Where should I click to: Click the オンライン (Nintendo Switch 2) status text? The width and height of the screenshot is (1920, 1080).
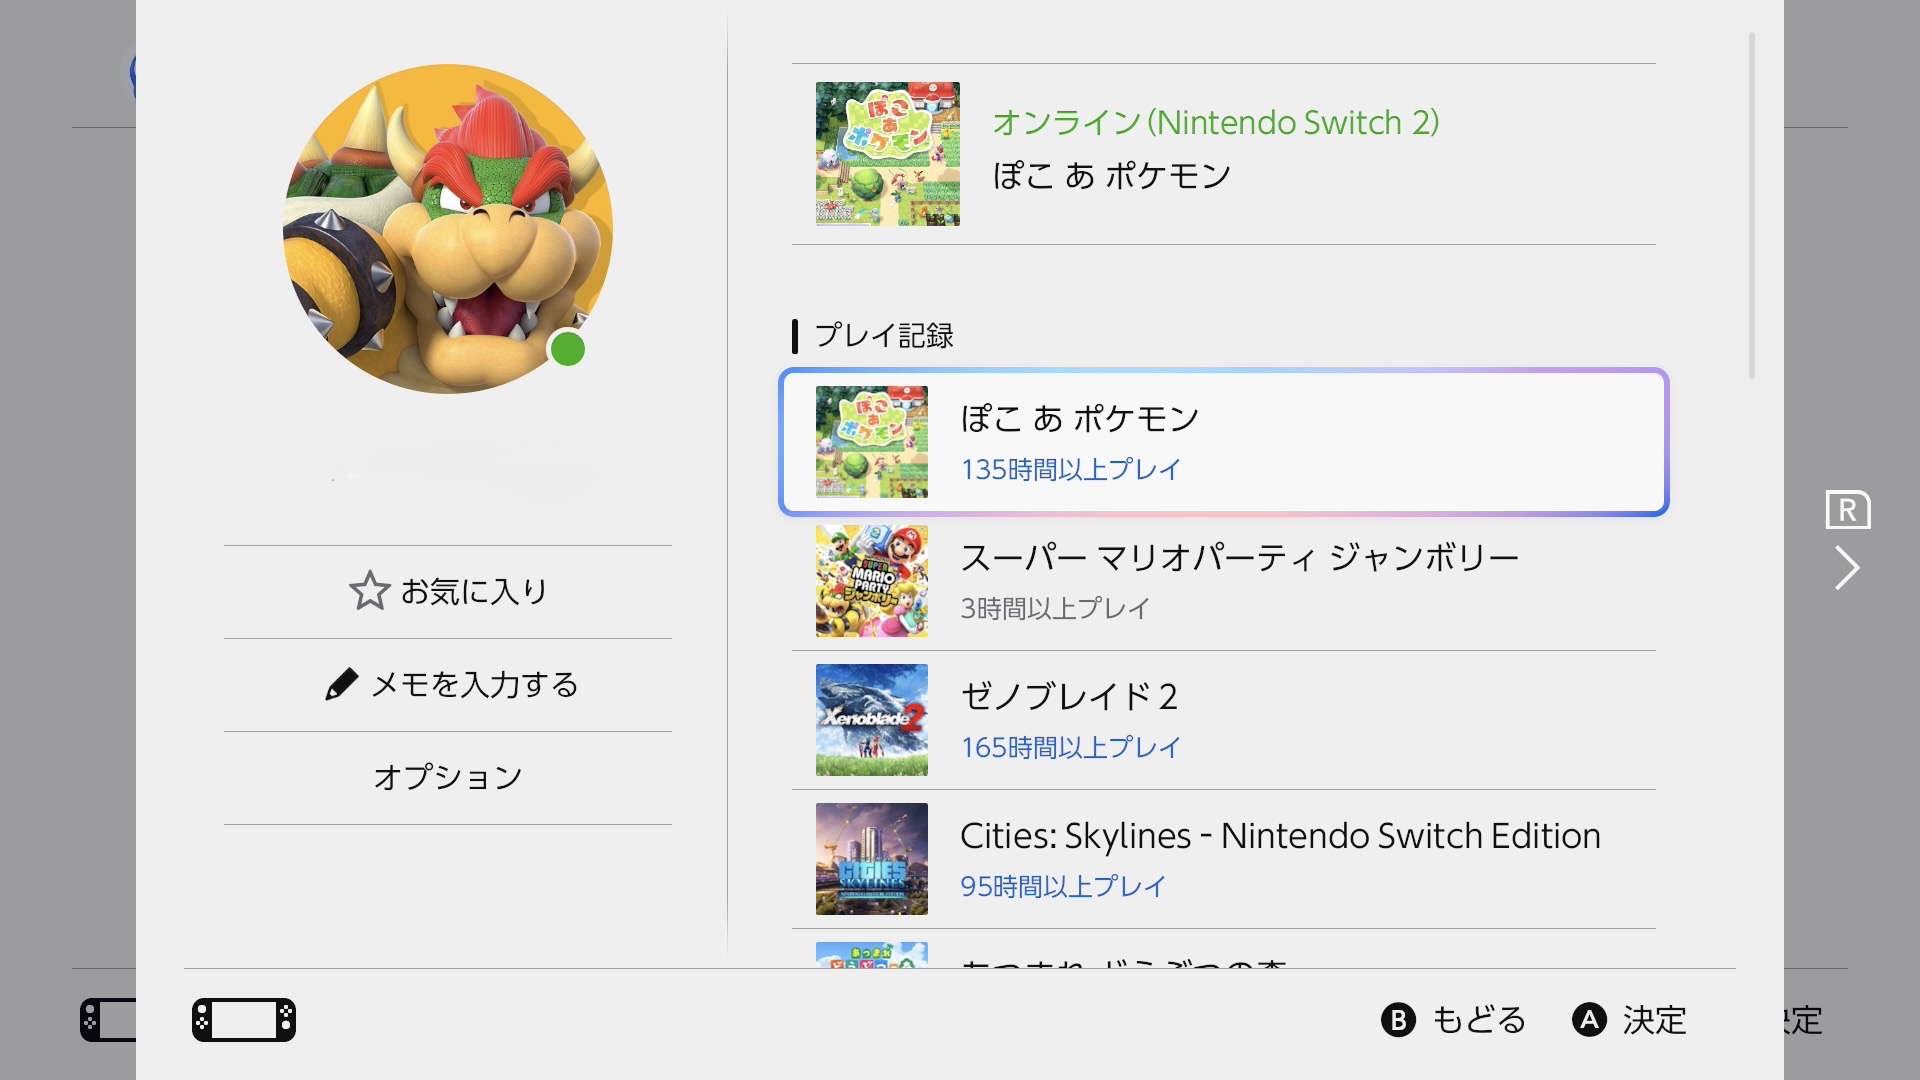[1215, 123]
